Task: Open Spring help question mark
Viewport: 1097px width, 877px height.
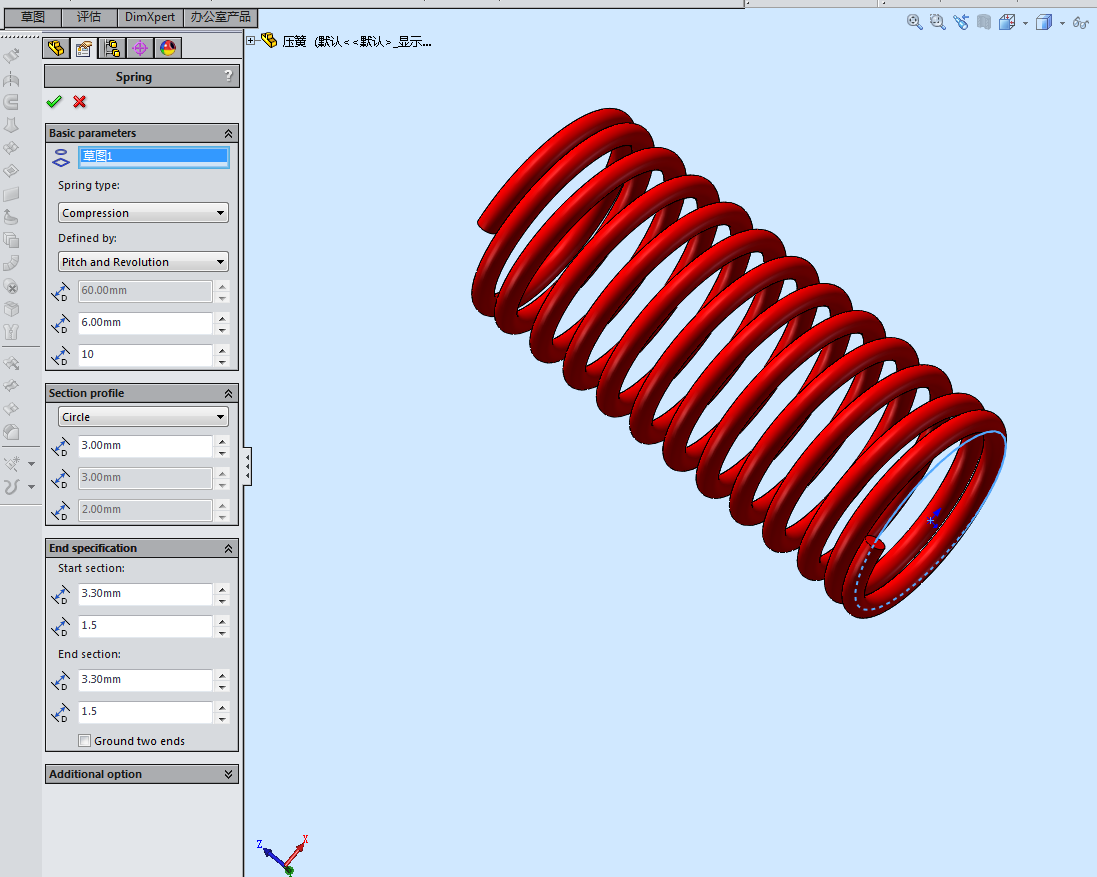Action: tap(228, 76)
